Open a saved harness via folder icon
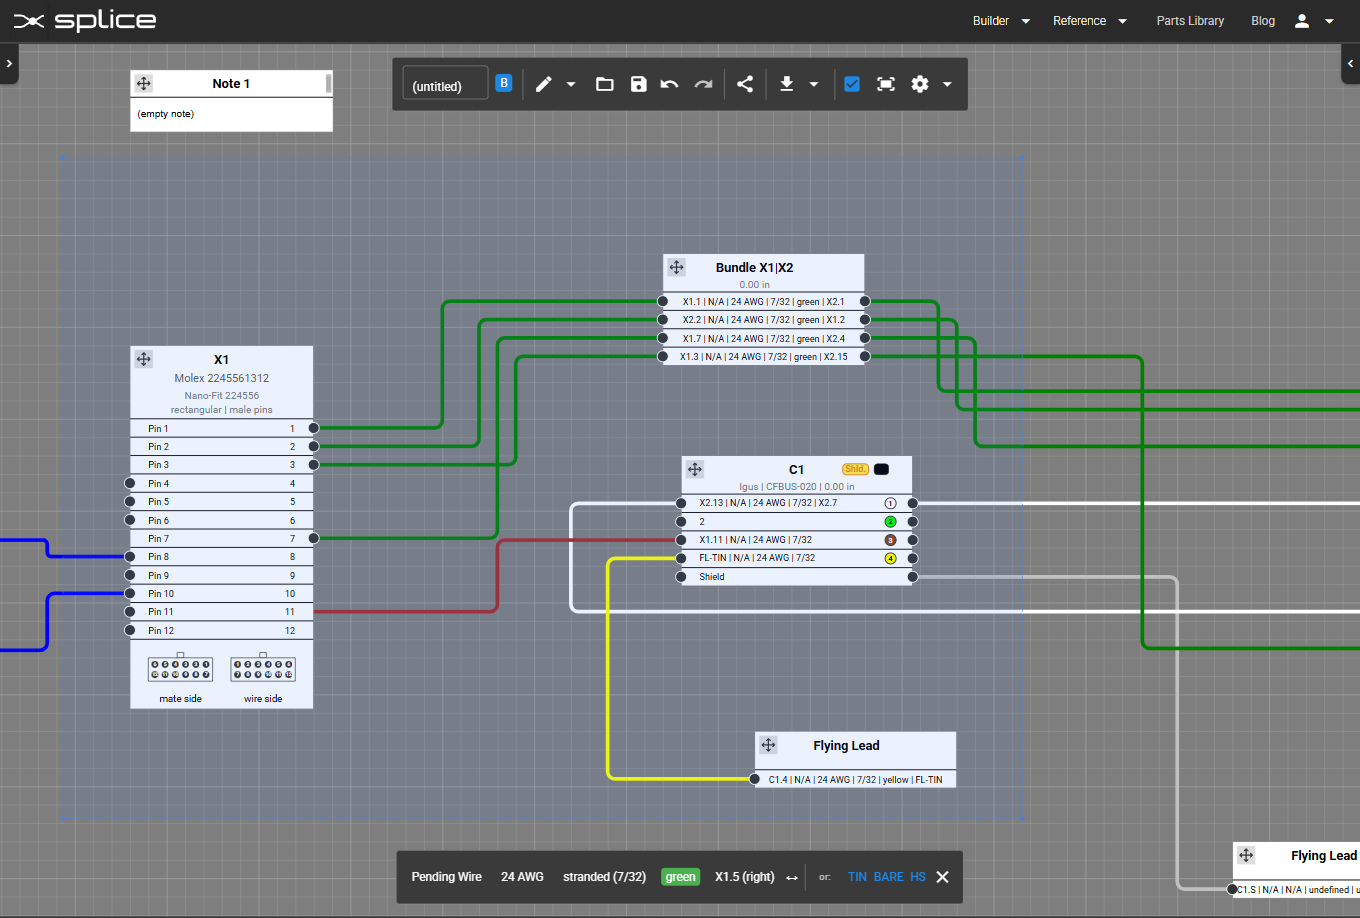The height and width of the screenshot is (918, 1360). pos(604,84)
